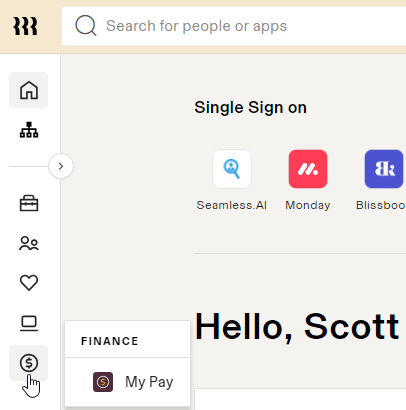Launch the Monday app tile

[308, 169]
